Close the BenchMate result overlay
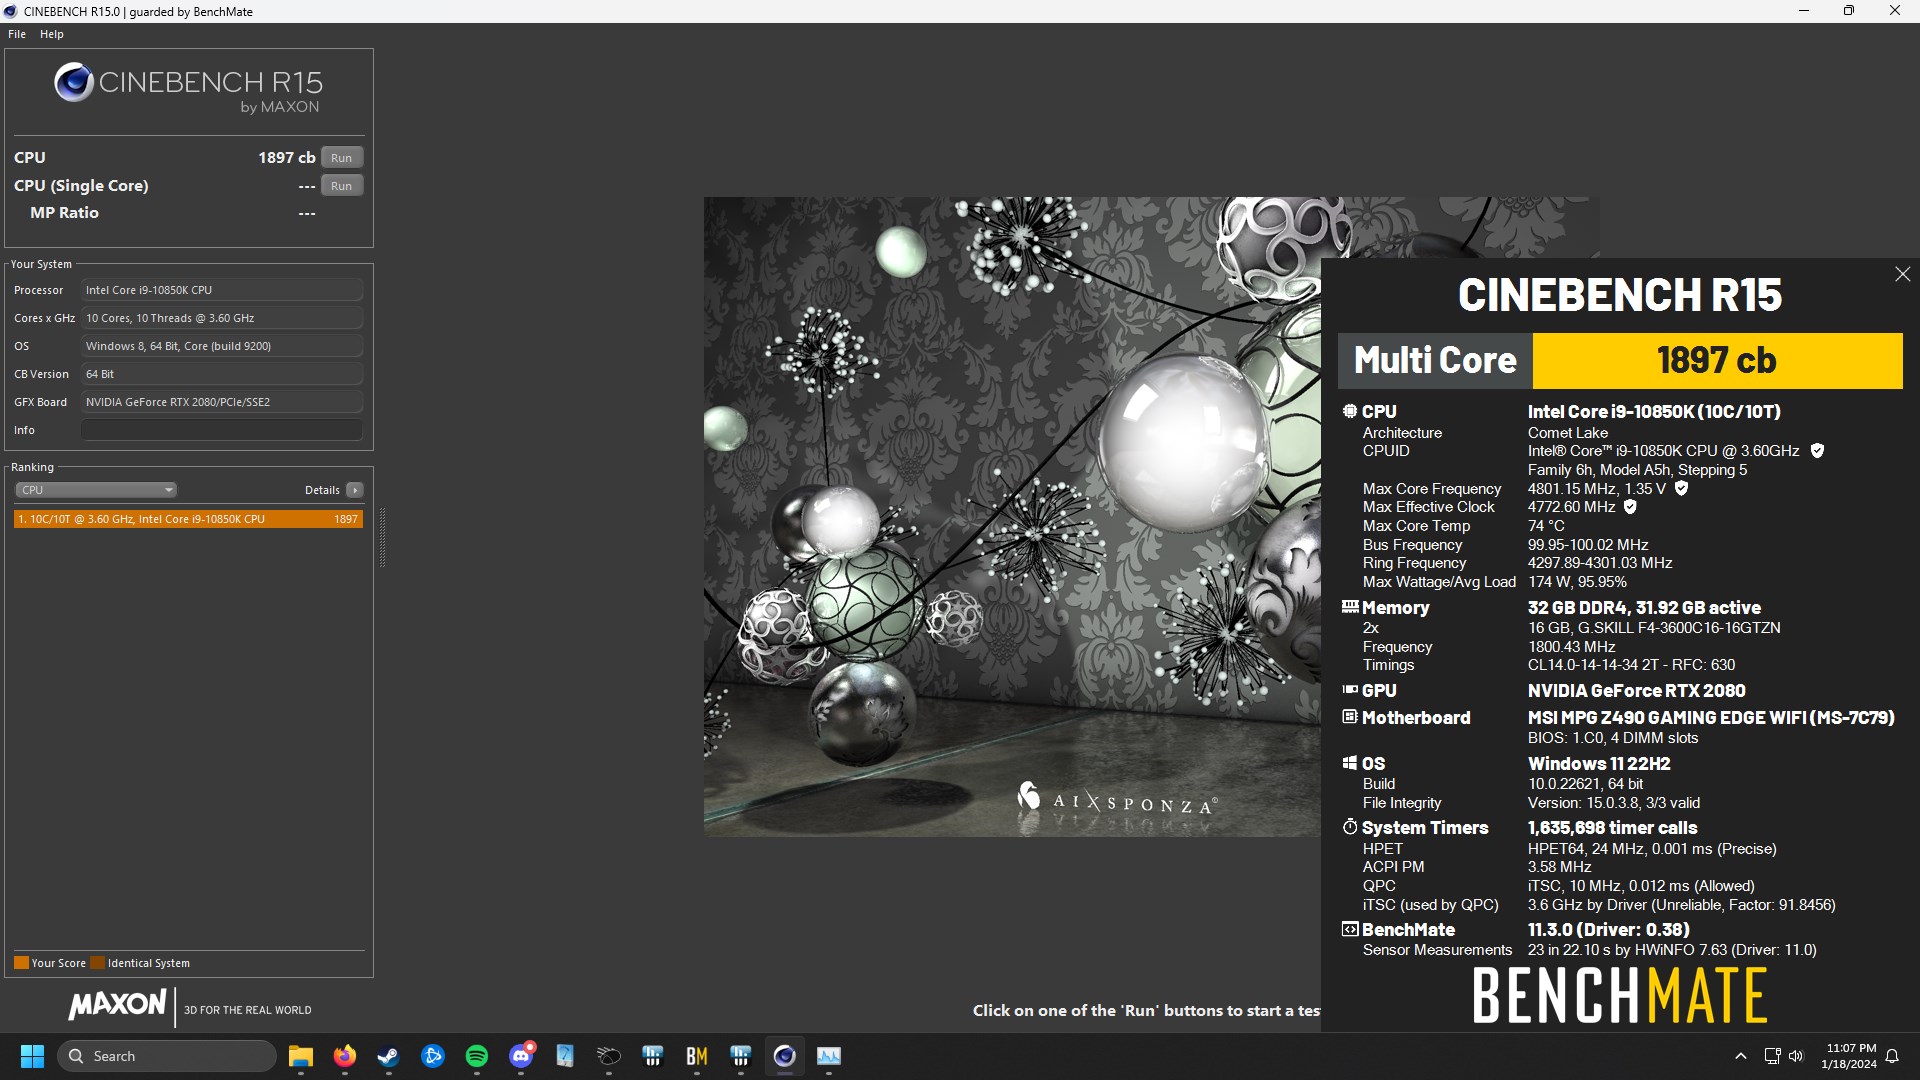The height and width of the screenshot is (1080, 1920). [x=1902, y=274]
